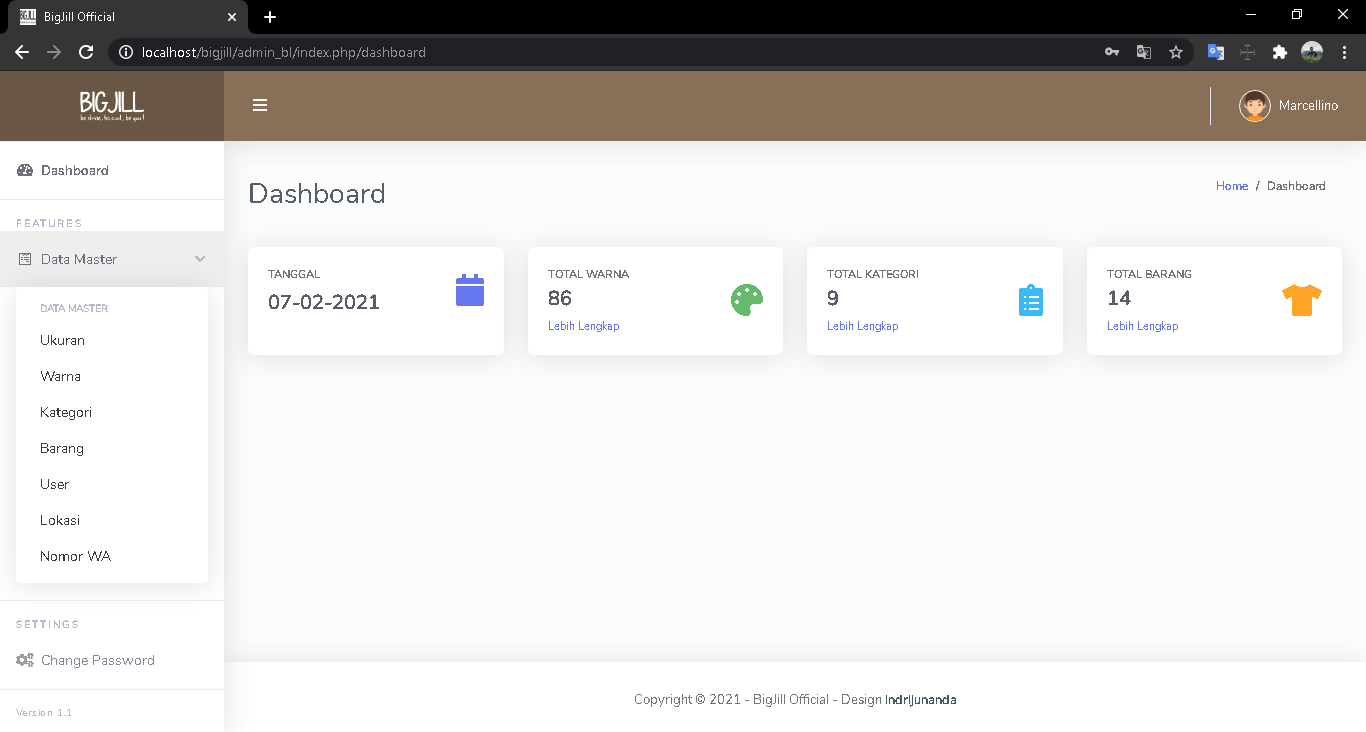Click the t-shirt icon on Total Barang card
This screenshot has width=1366, height=732.
(x=1301, y=300)
